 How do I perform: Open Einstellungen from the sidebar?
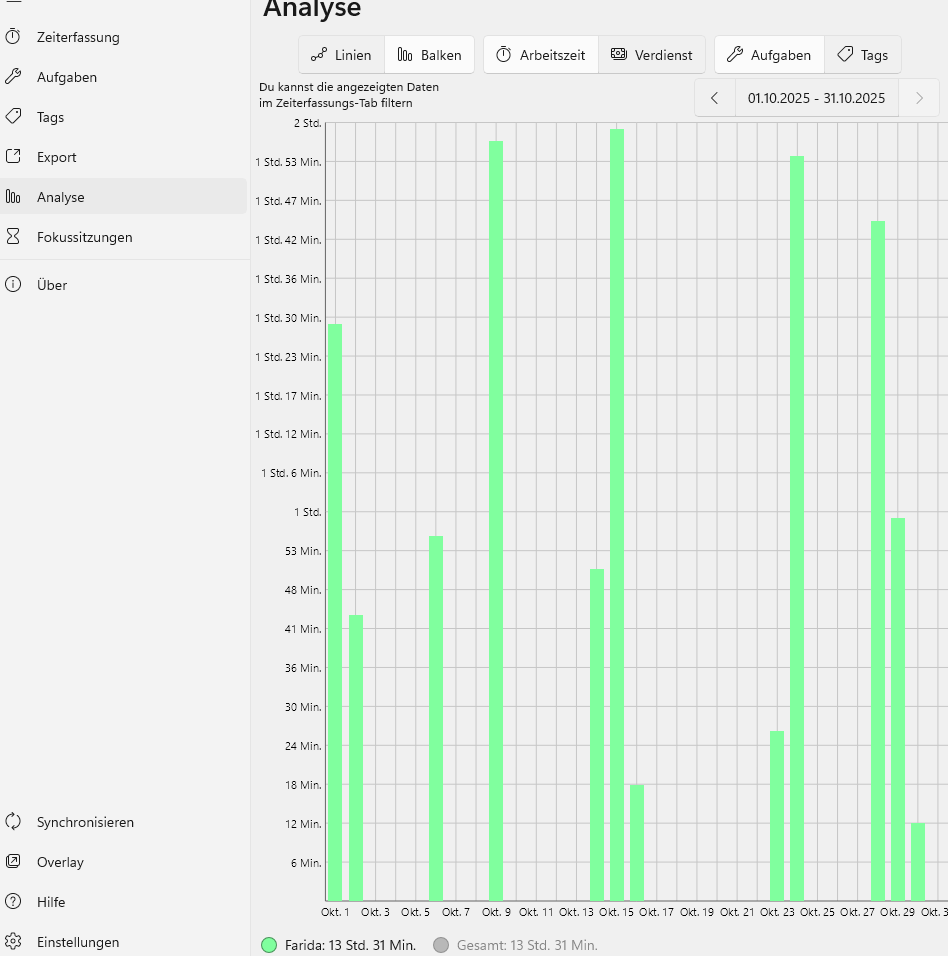(x=78, y=942)
